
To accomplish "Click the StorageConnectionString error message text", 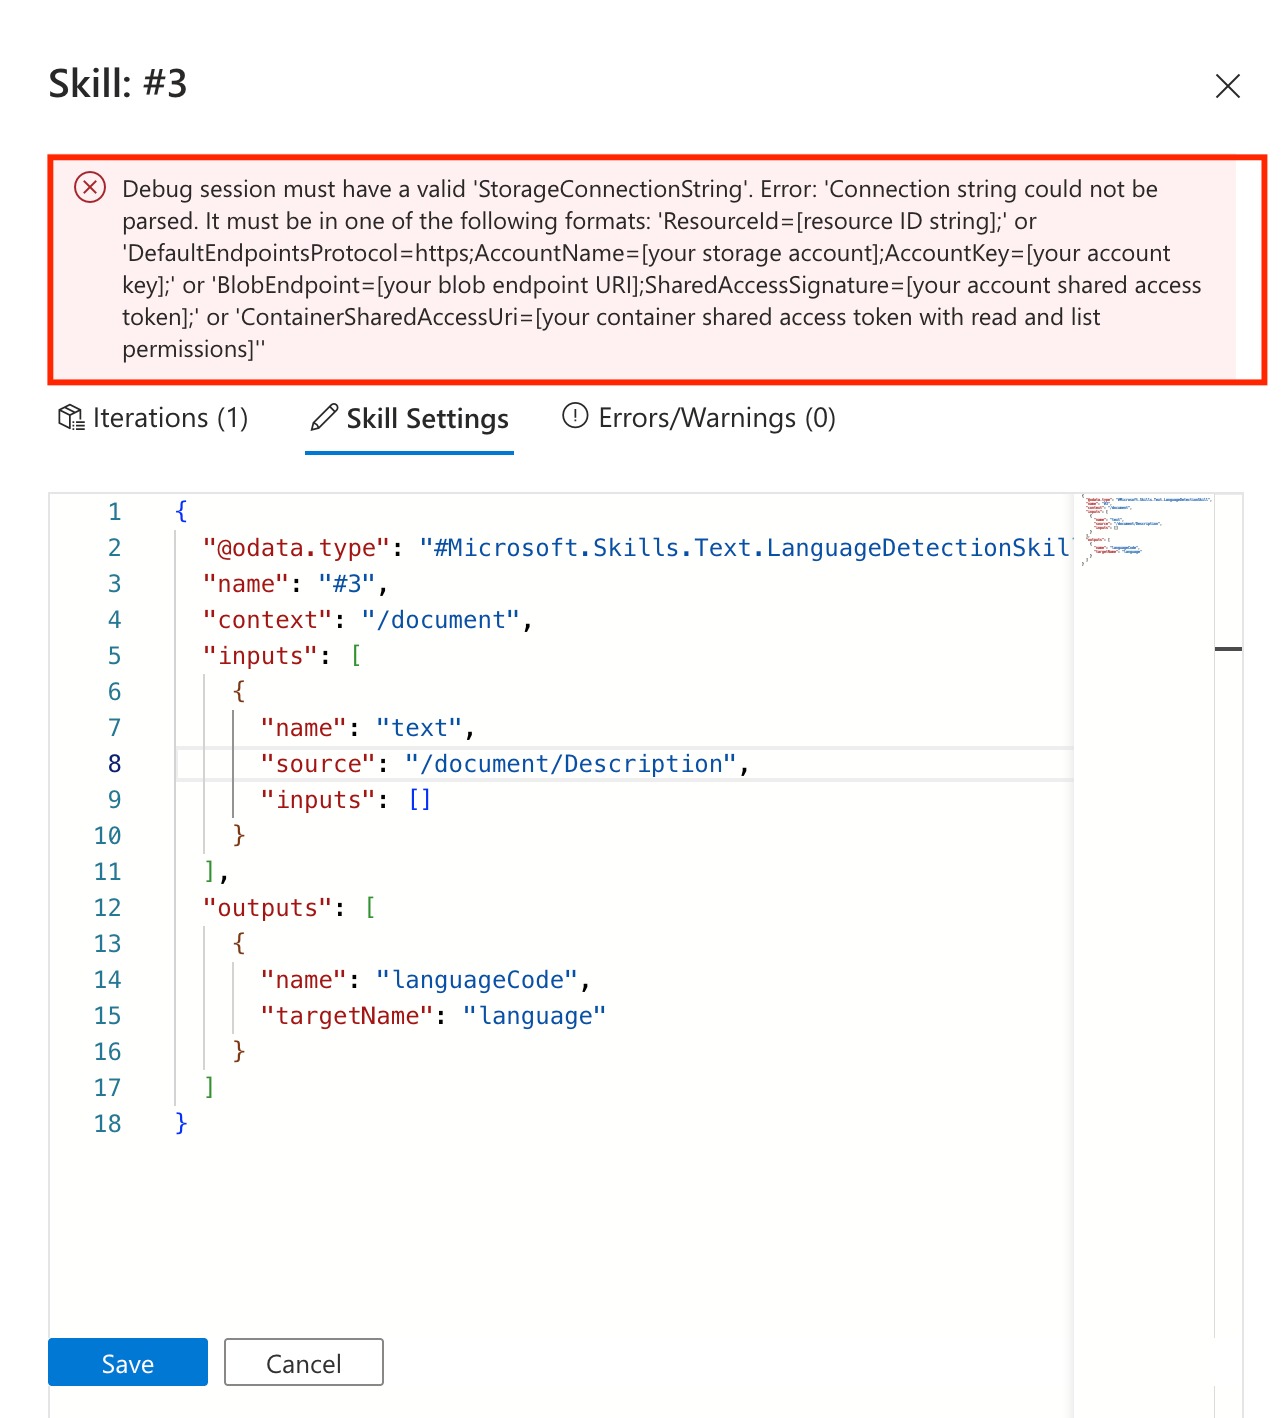I will (662, 269).
